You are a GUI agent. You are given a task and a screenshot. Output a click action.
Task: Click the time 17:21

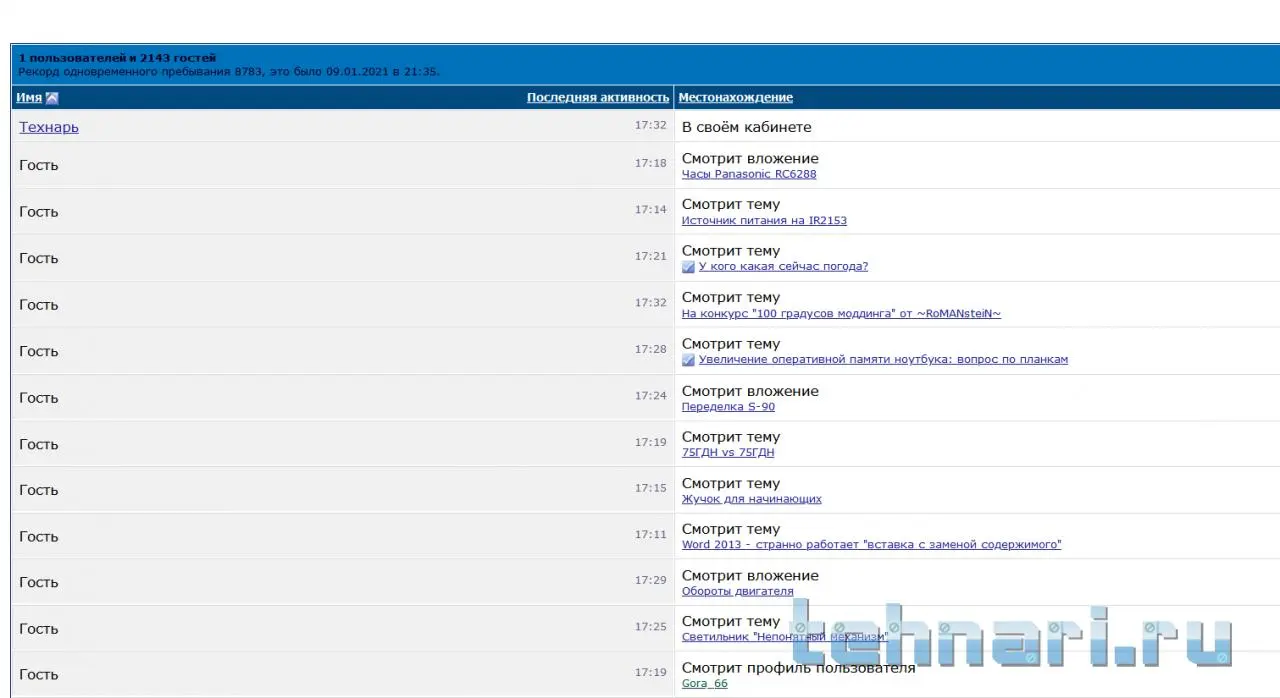pos(650,257)
